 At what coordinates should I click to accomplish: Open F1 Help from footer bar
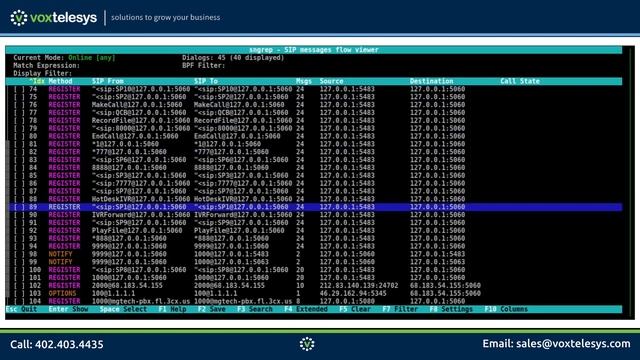coord(172,309)
